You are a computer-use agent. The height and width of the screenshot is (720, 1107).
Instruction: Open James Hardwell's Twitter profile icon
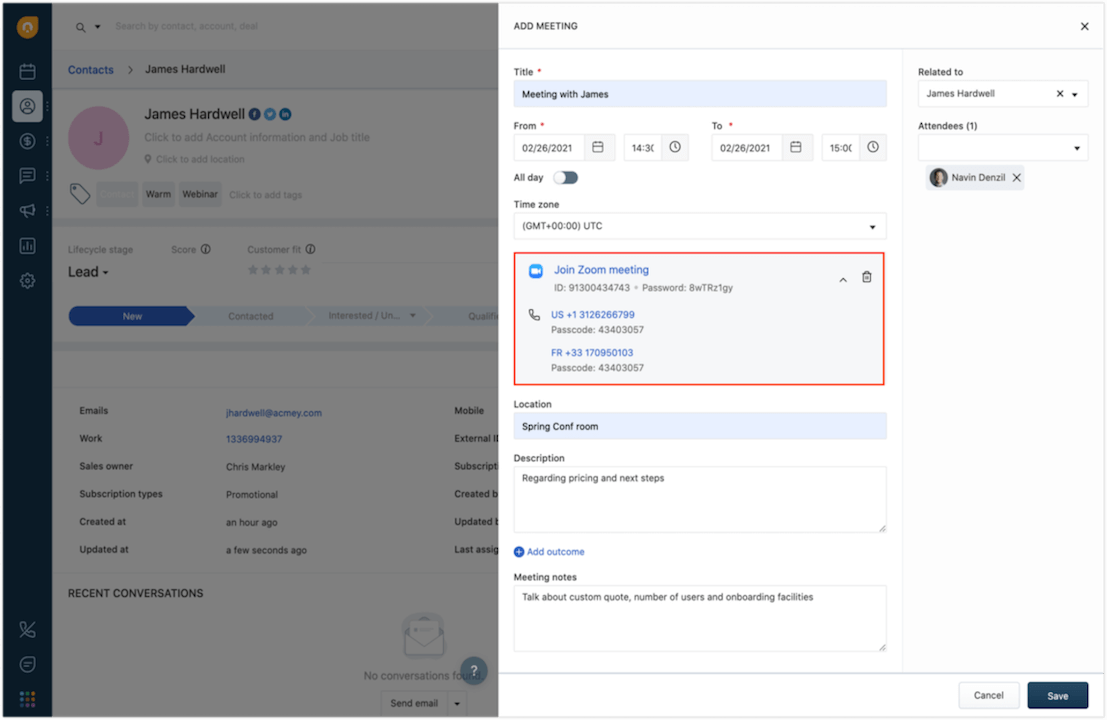[x=271, y=114]
